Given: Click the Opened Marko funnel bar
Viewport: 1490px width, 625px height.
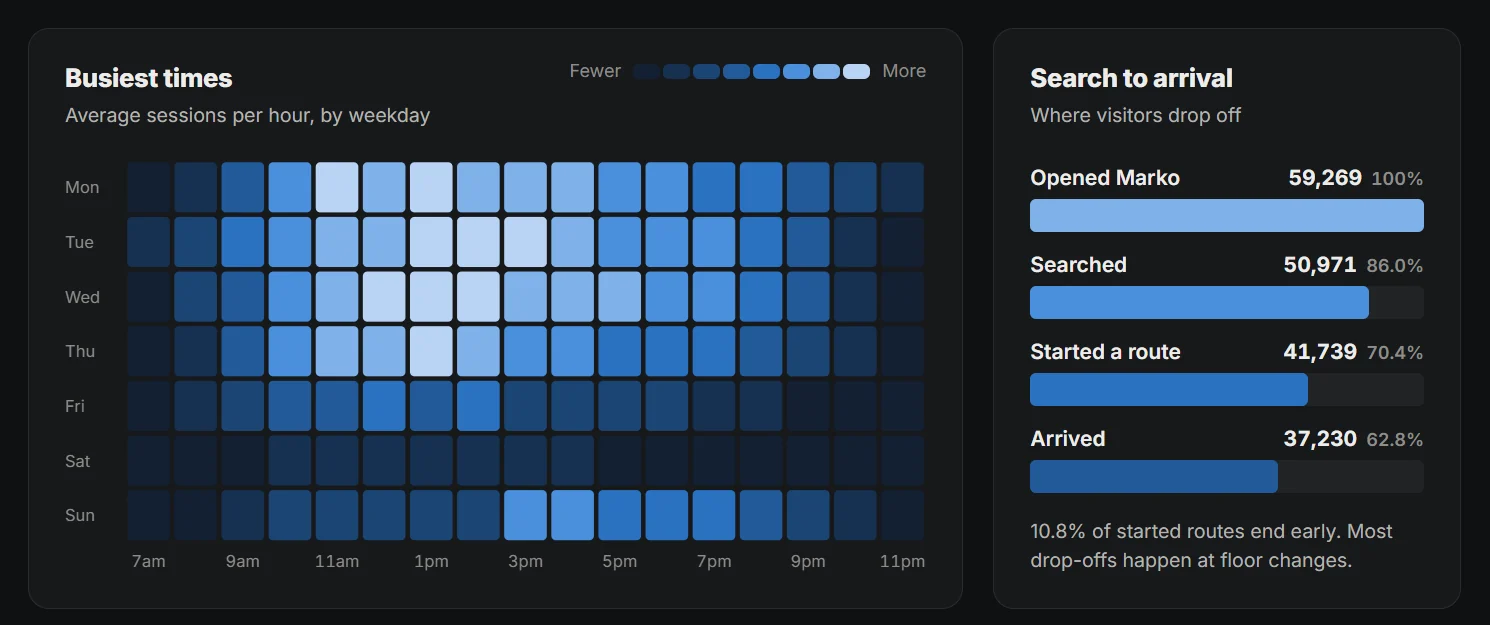Looking at the screenshot, I should coord(1227,215).
